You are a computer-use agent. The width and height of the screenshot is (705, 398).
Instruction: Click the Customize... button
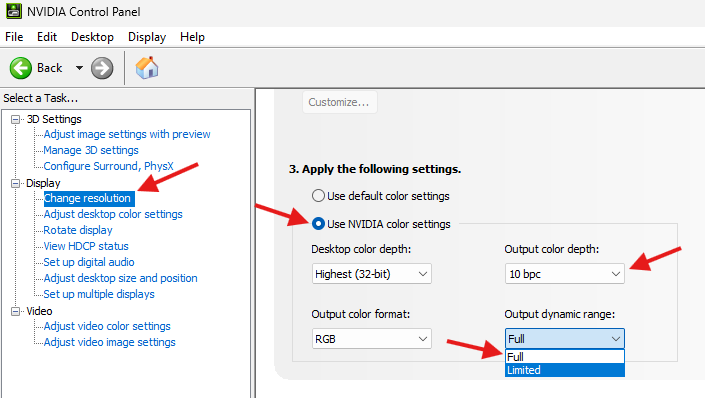point(339,102)
